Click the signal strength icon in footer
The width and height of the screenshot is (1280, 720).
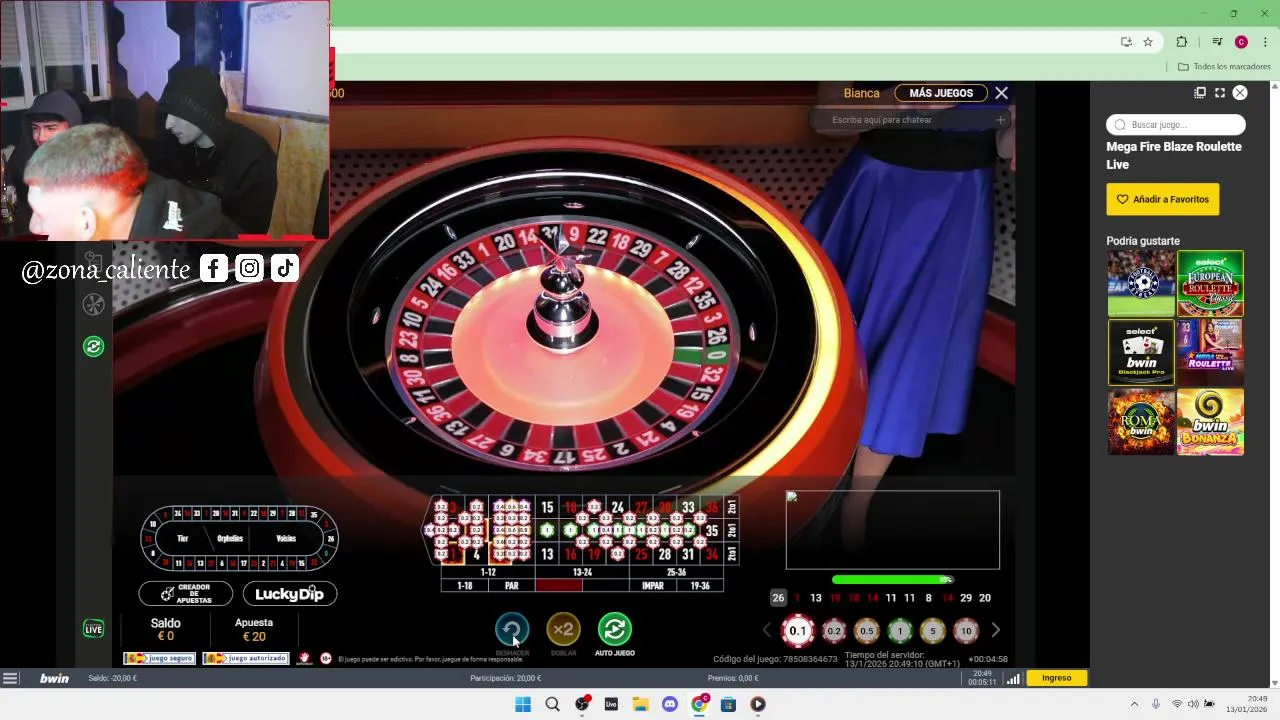[1013, 678]
